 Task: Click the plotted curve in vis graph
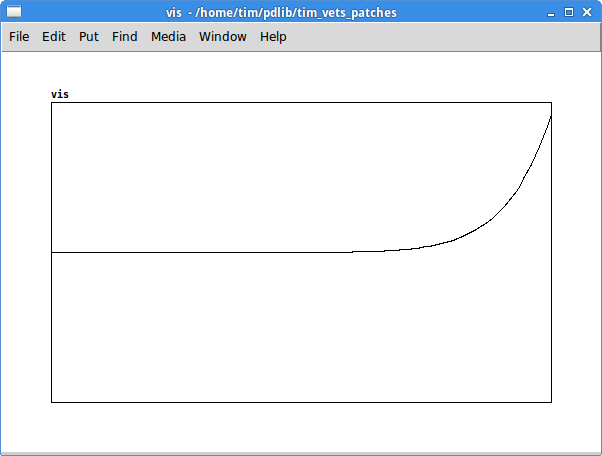pyautogui.click(x=491, y=219)
